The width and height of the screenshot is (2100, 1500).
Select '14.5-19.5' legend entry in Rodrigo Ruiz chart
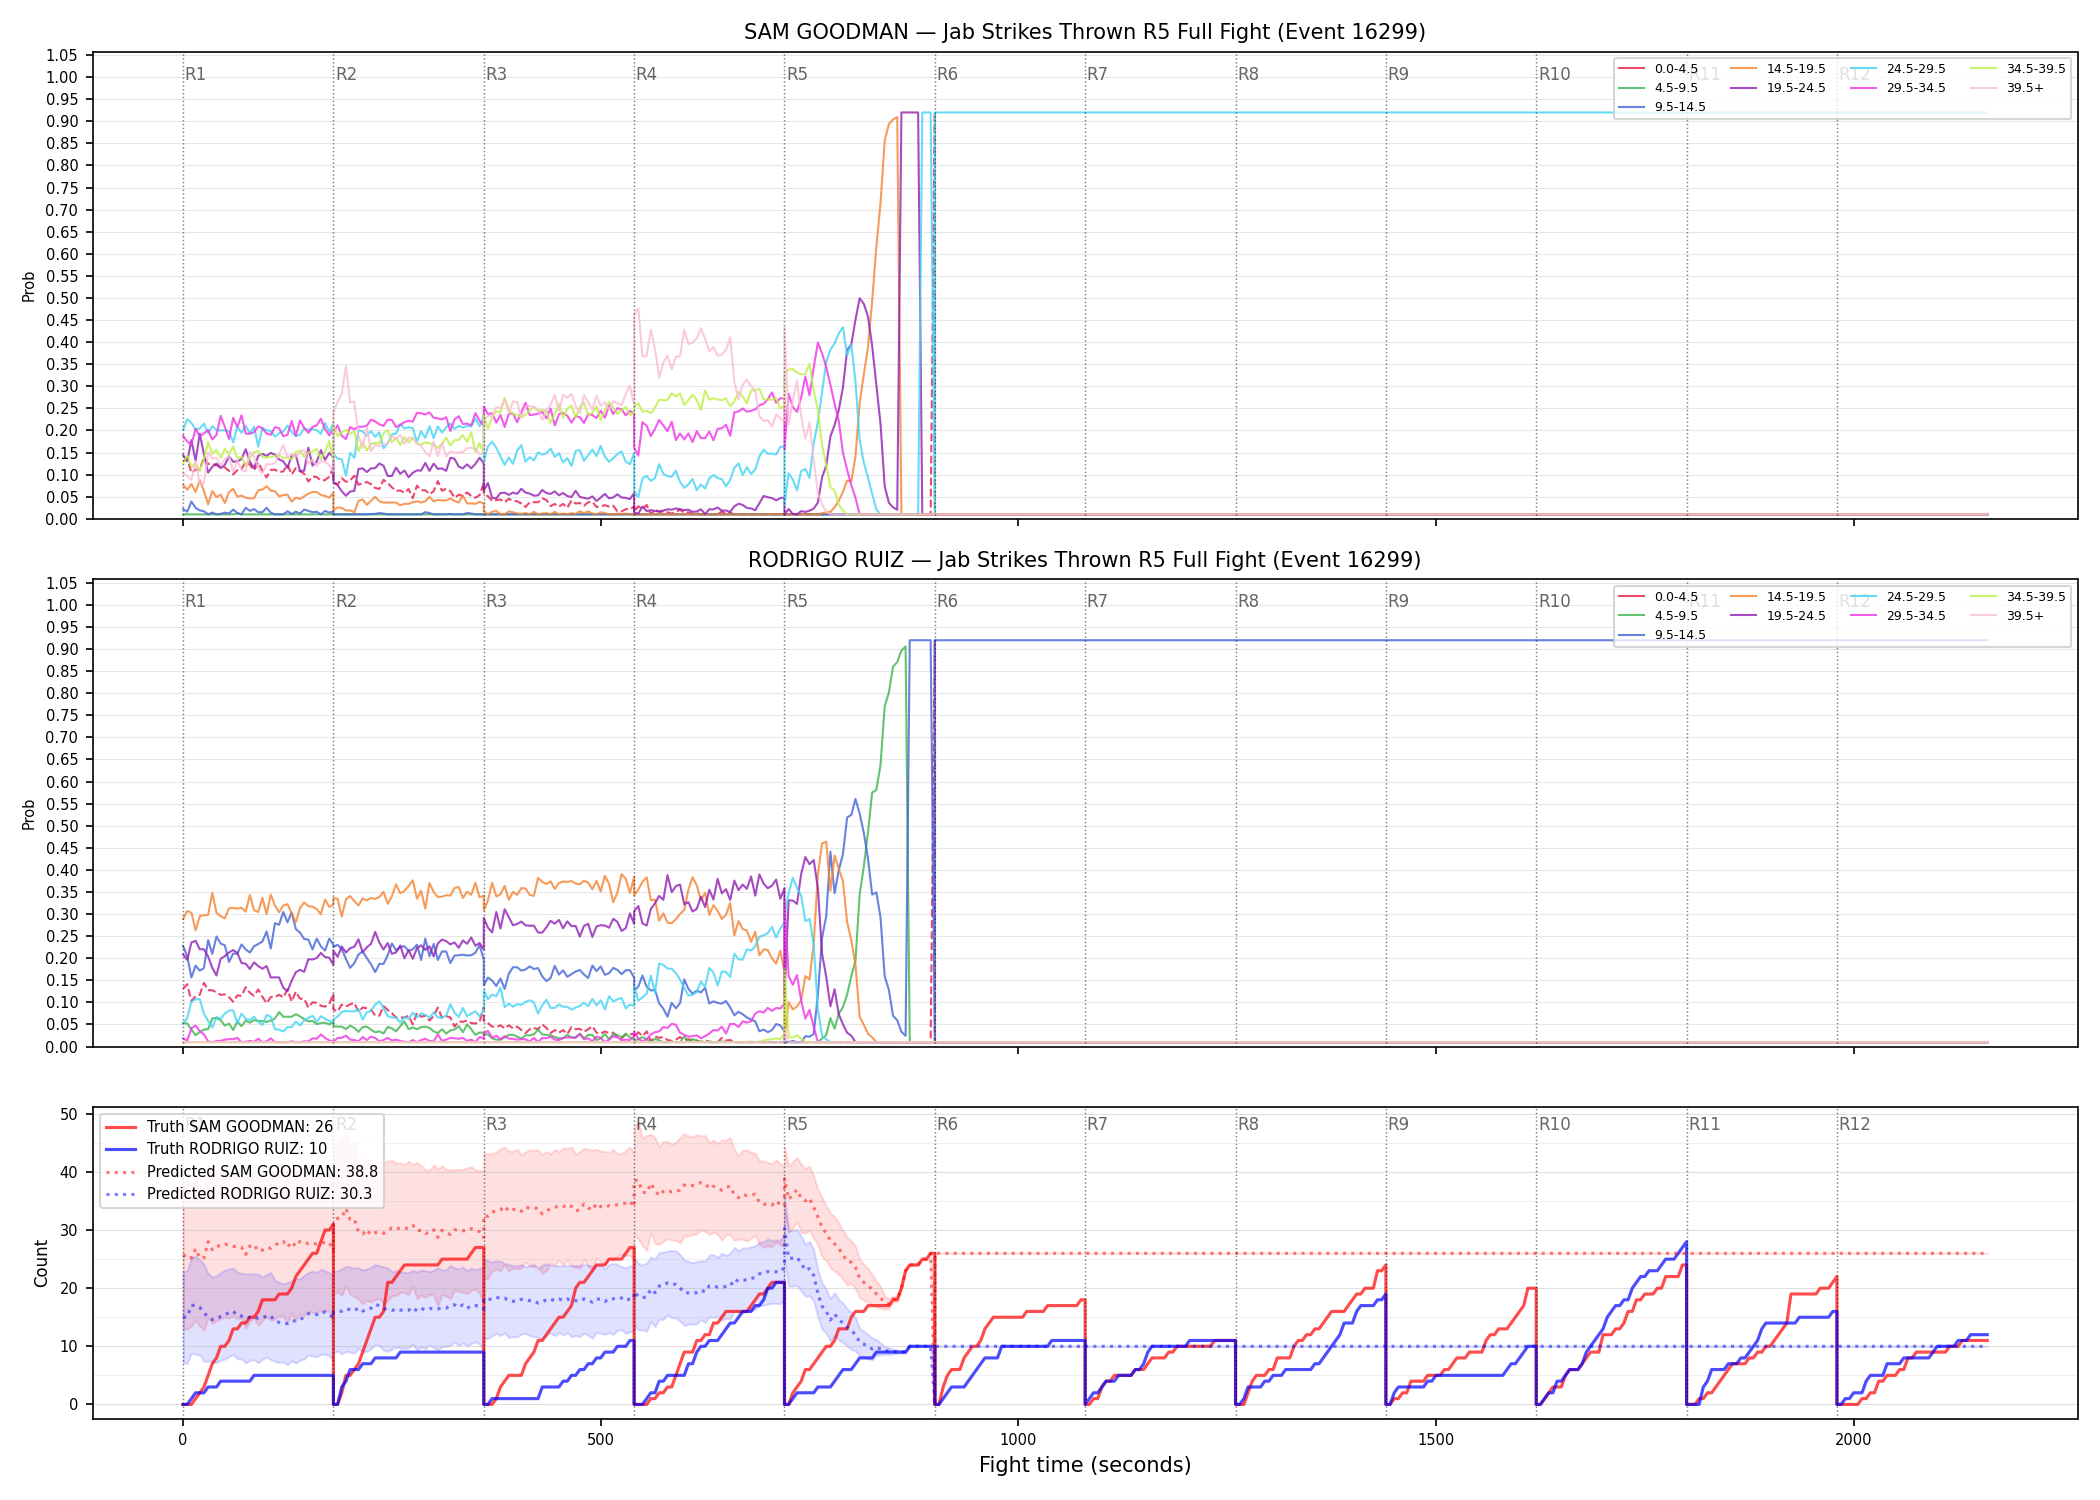pyautogui.click(x=1778, y=597)
